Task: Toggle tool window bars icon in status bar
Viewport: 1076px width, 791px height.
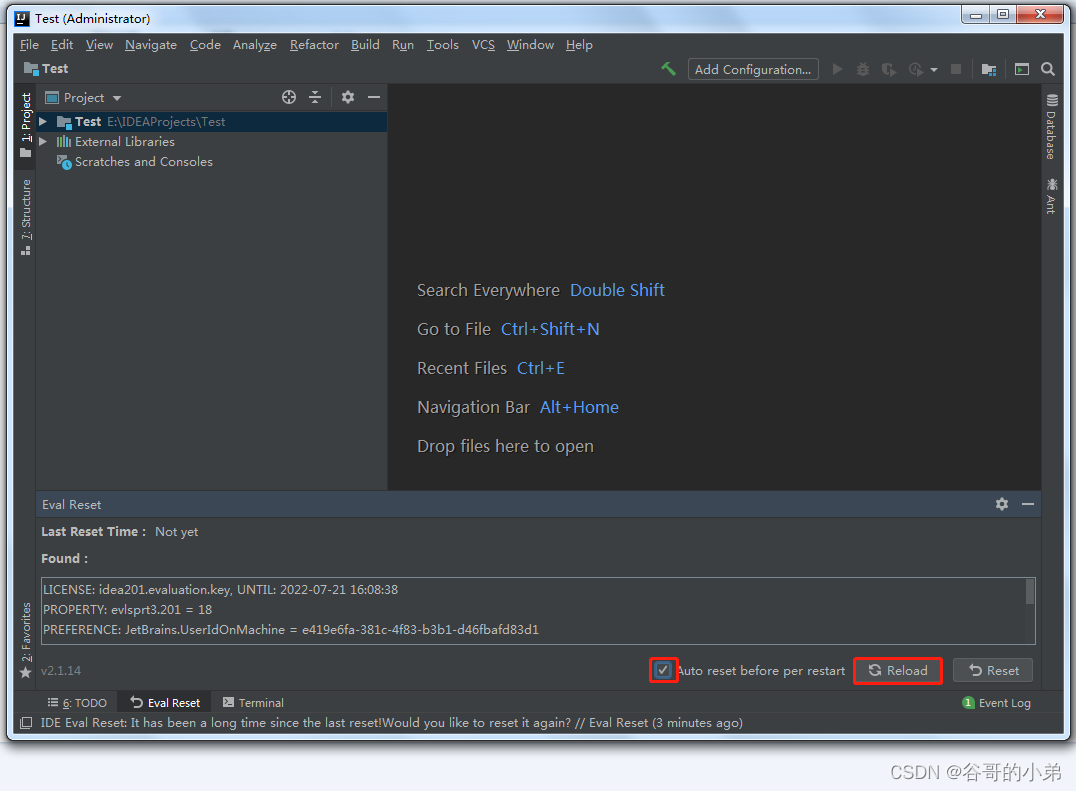Action: pos(26,723)
